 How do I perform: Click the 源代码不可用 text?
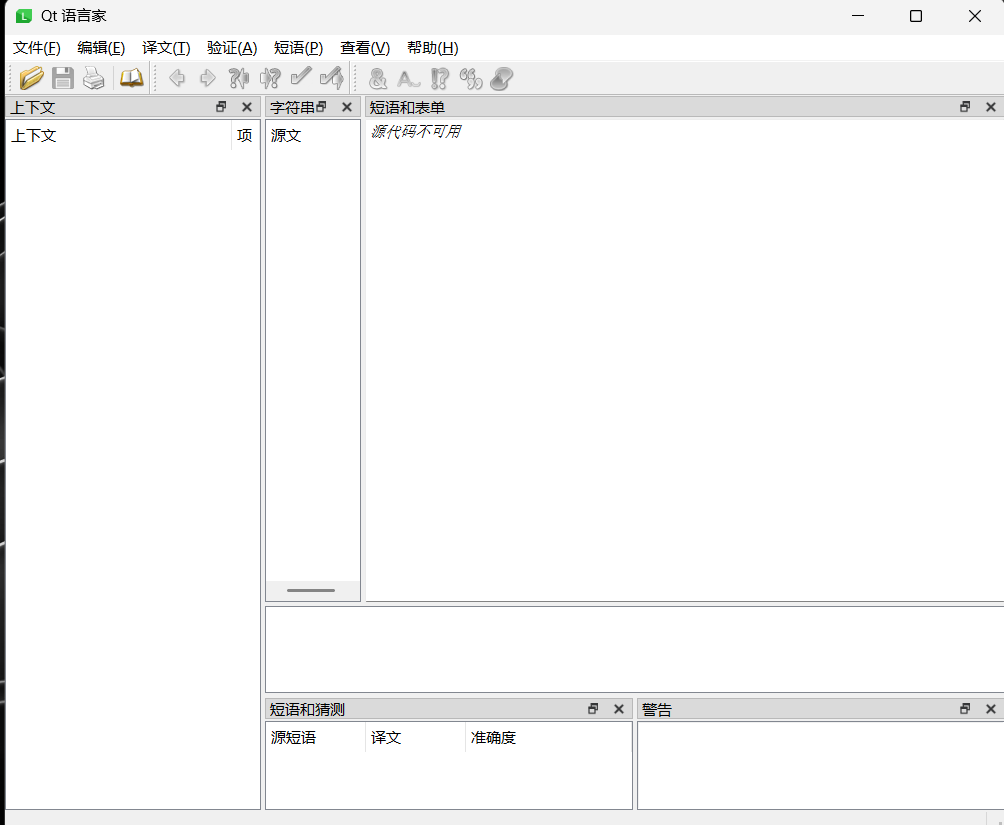(416, 132)
